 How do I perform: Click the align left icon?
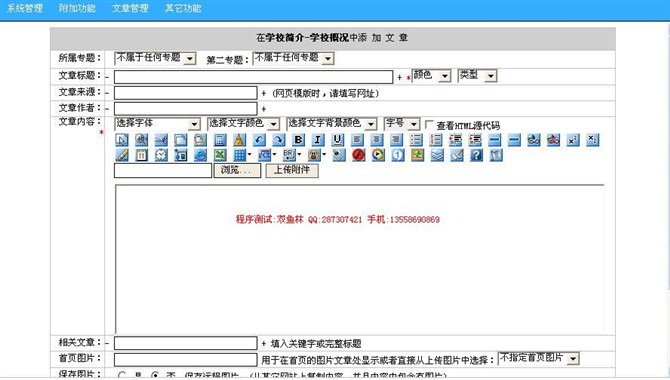click(x=357, y=140)
